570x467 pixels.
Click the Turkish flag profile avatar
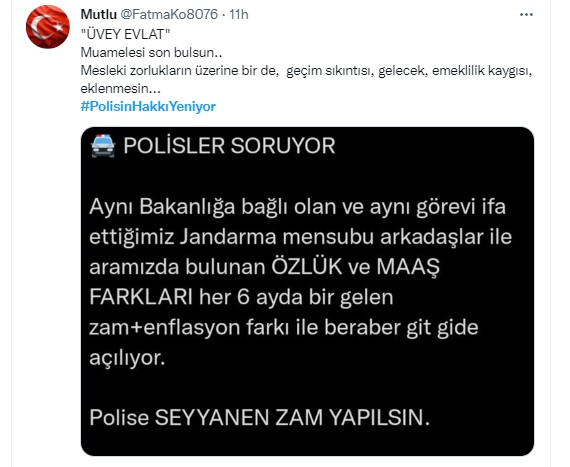coord(48,27)
